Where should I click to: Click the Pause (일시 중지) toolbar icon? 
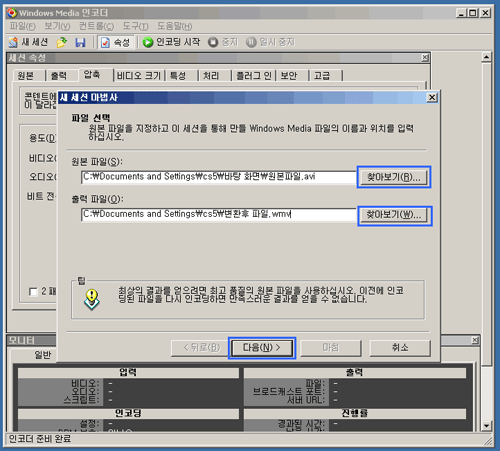pos(251,42)
